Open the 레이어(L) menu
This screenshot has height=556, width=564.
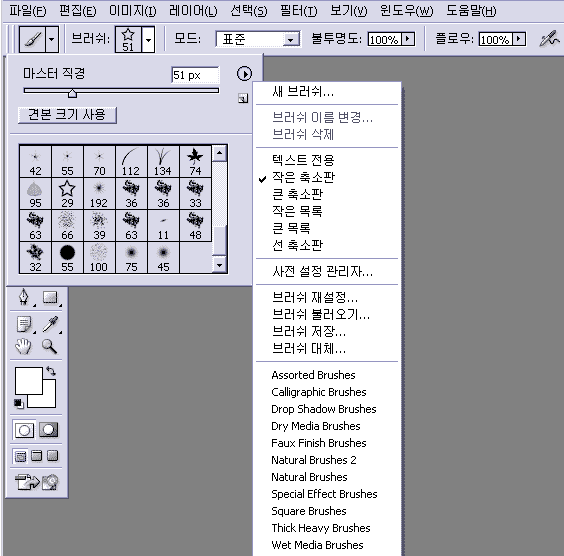pyautogui.click(x=193, y=11)
